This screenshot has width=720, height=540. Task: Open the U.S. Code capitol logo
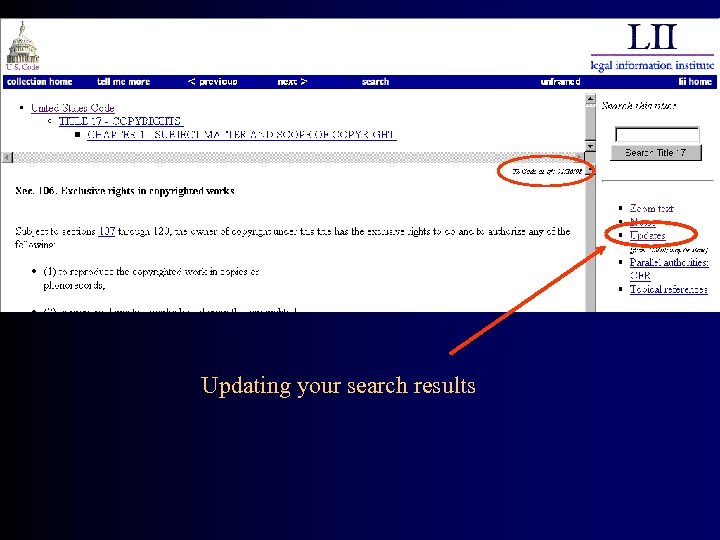pyautogui.click(x=22, y=46)
